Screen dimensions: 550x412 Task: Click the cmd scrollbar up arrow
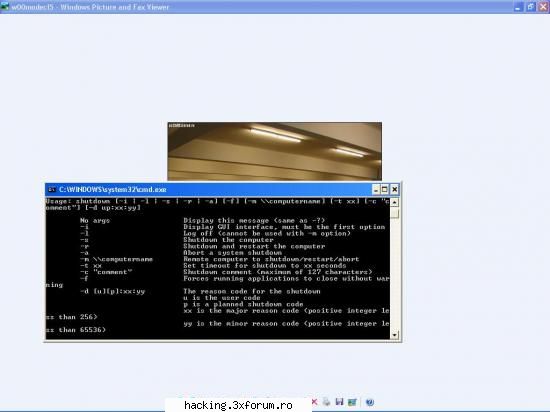(x=395, y=203)
